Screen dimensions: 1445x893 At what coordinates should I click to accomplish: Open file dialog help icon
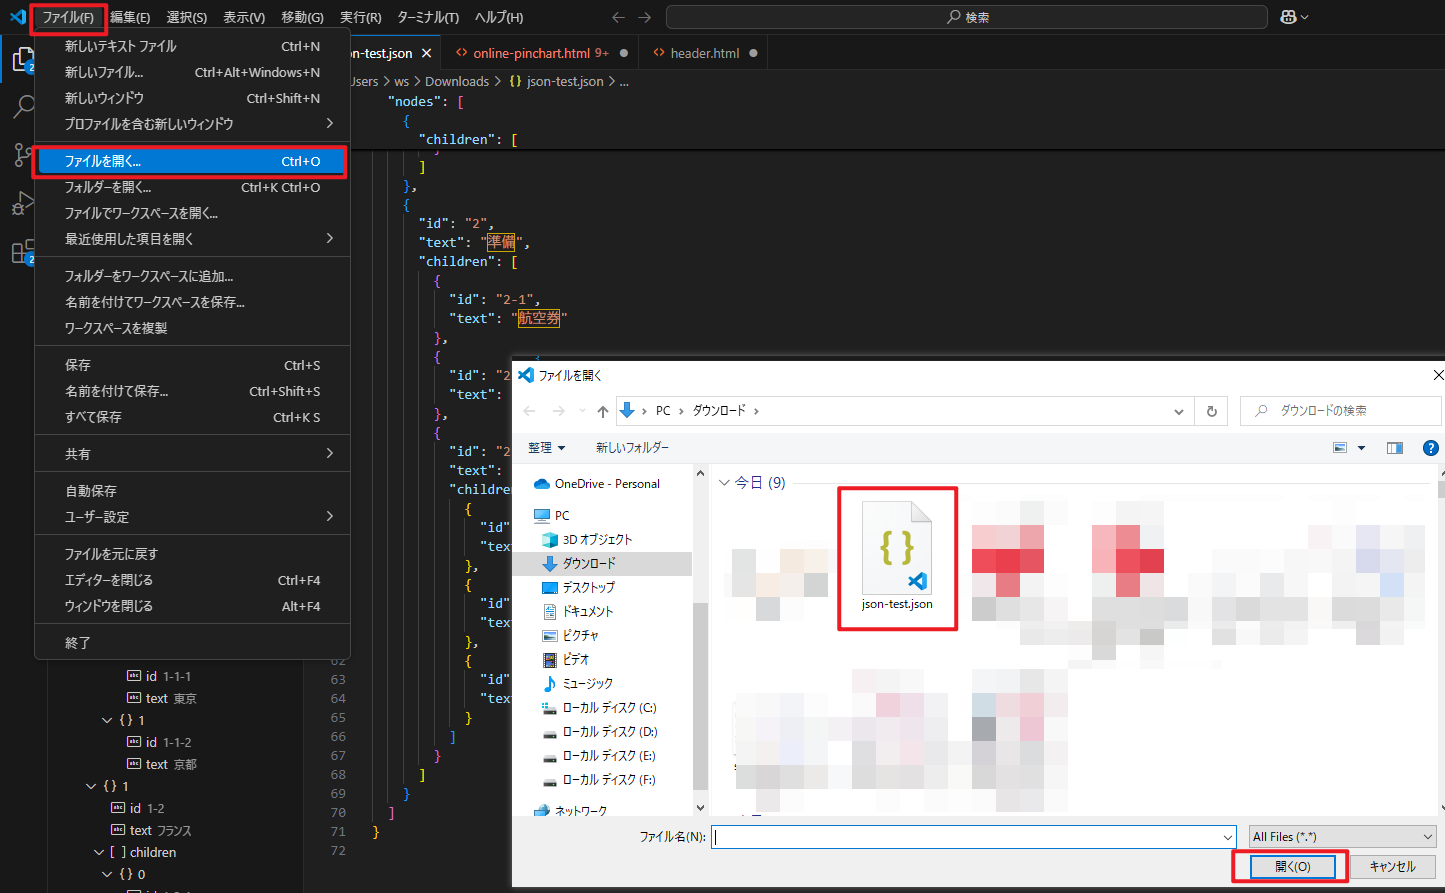tap(1431, 448)
